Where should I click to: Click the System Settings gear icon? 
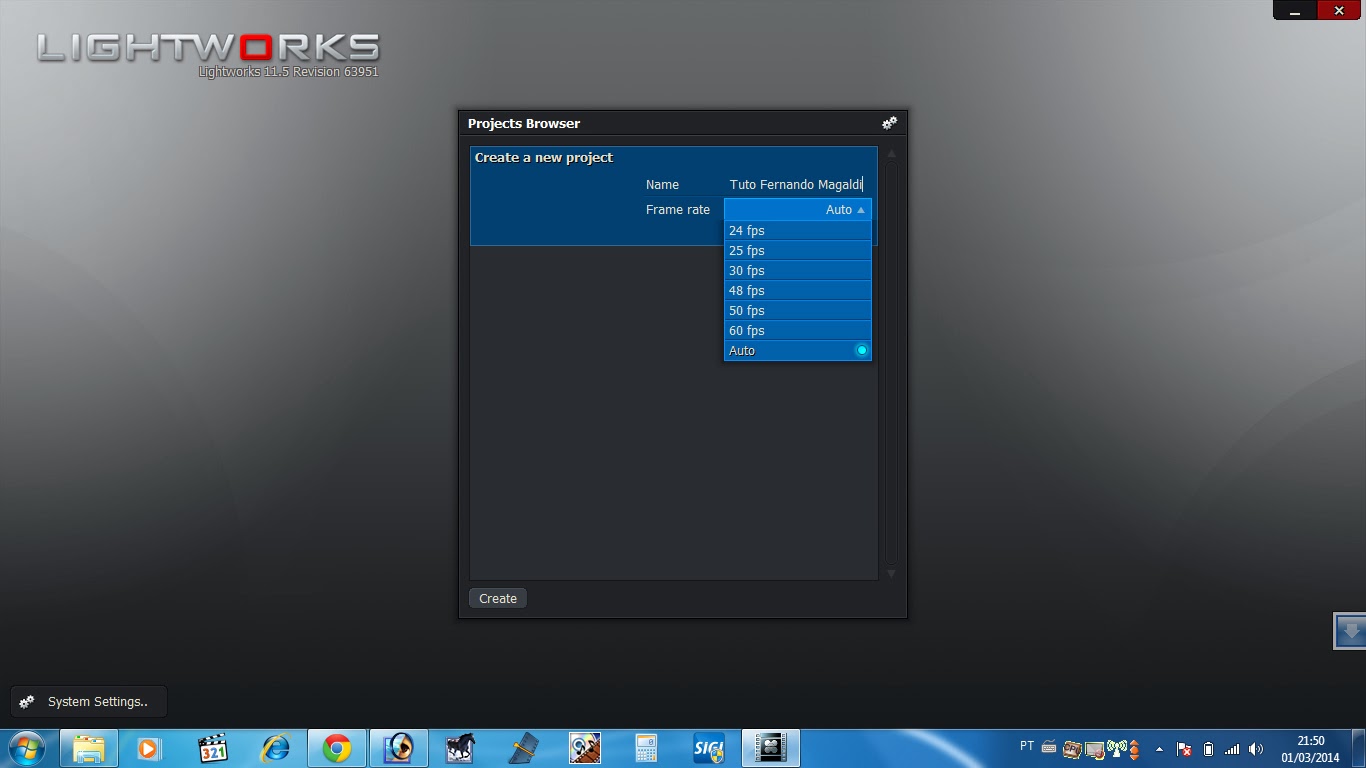(27, 702)
